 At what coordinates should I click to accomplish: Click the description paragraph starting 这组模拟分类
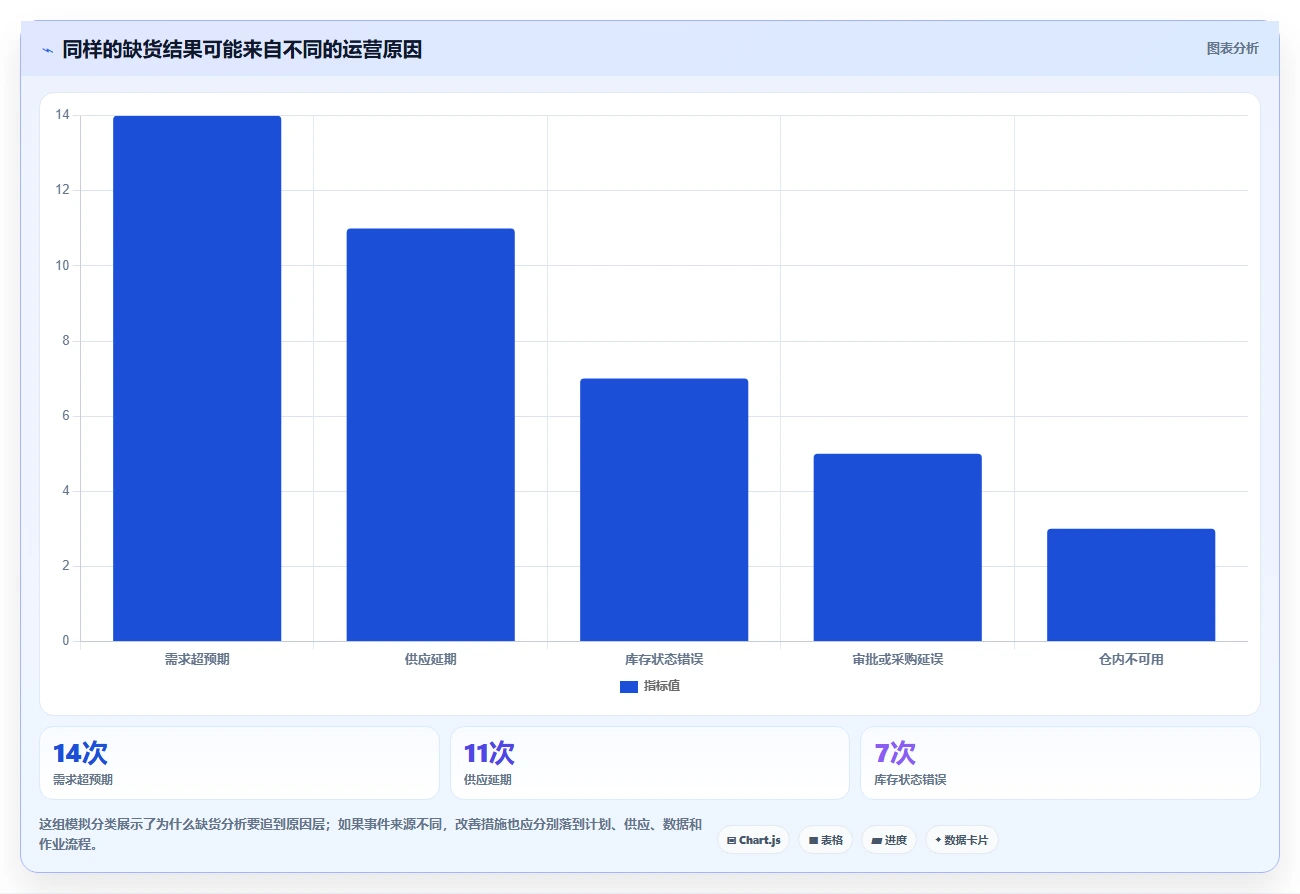370,834
